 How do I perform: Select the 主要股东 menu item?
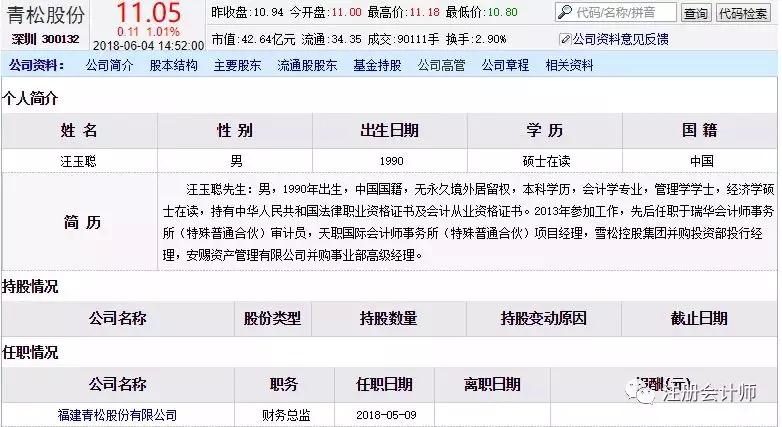pyautogui.click(x=237, y=65)
